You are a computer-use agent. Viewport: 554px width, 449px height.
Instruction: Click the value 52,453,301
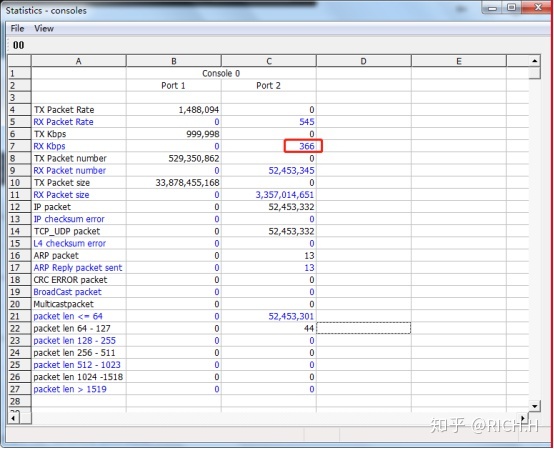point(291,316)
